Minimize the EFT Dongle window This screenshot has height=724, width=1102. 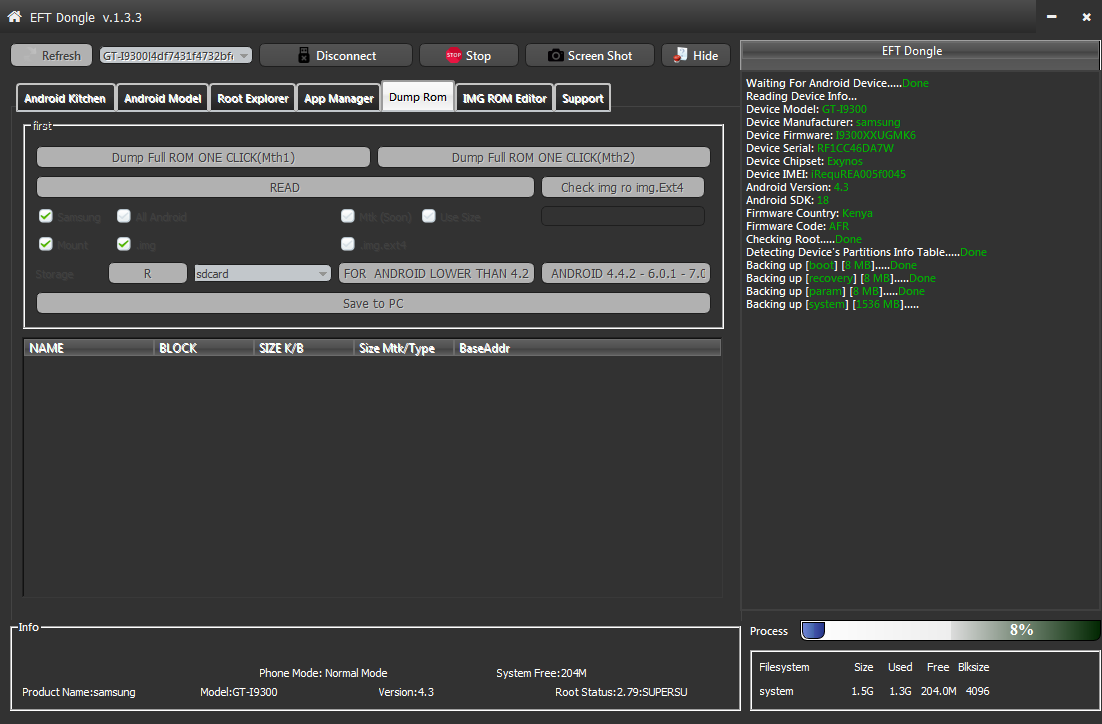(1051, 16)
